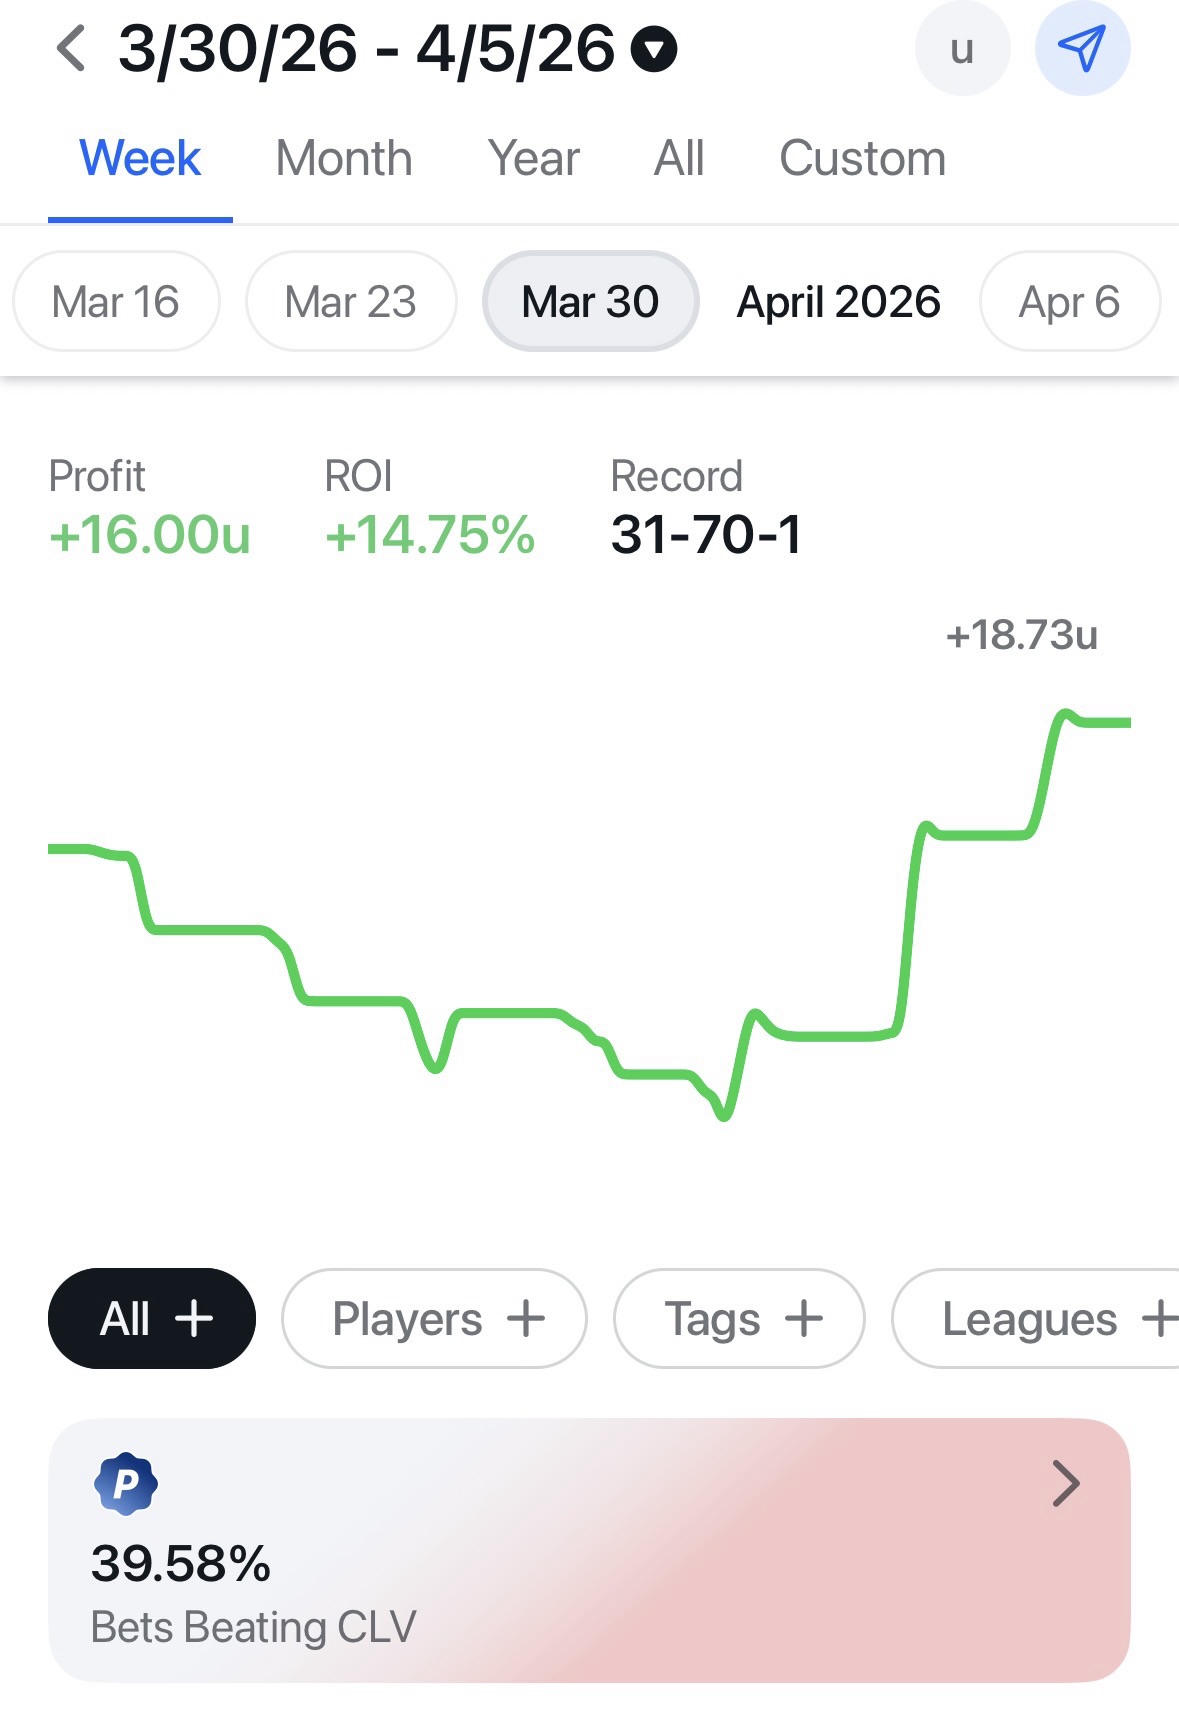The width and height of the screenshot is (1179, 1720).
Task: Switch to the Month tab
Action: click(x=344, y=159)
